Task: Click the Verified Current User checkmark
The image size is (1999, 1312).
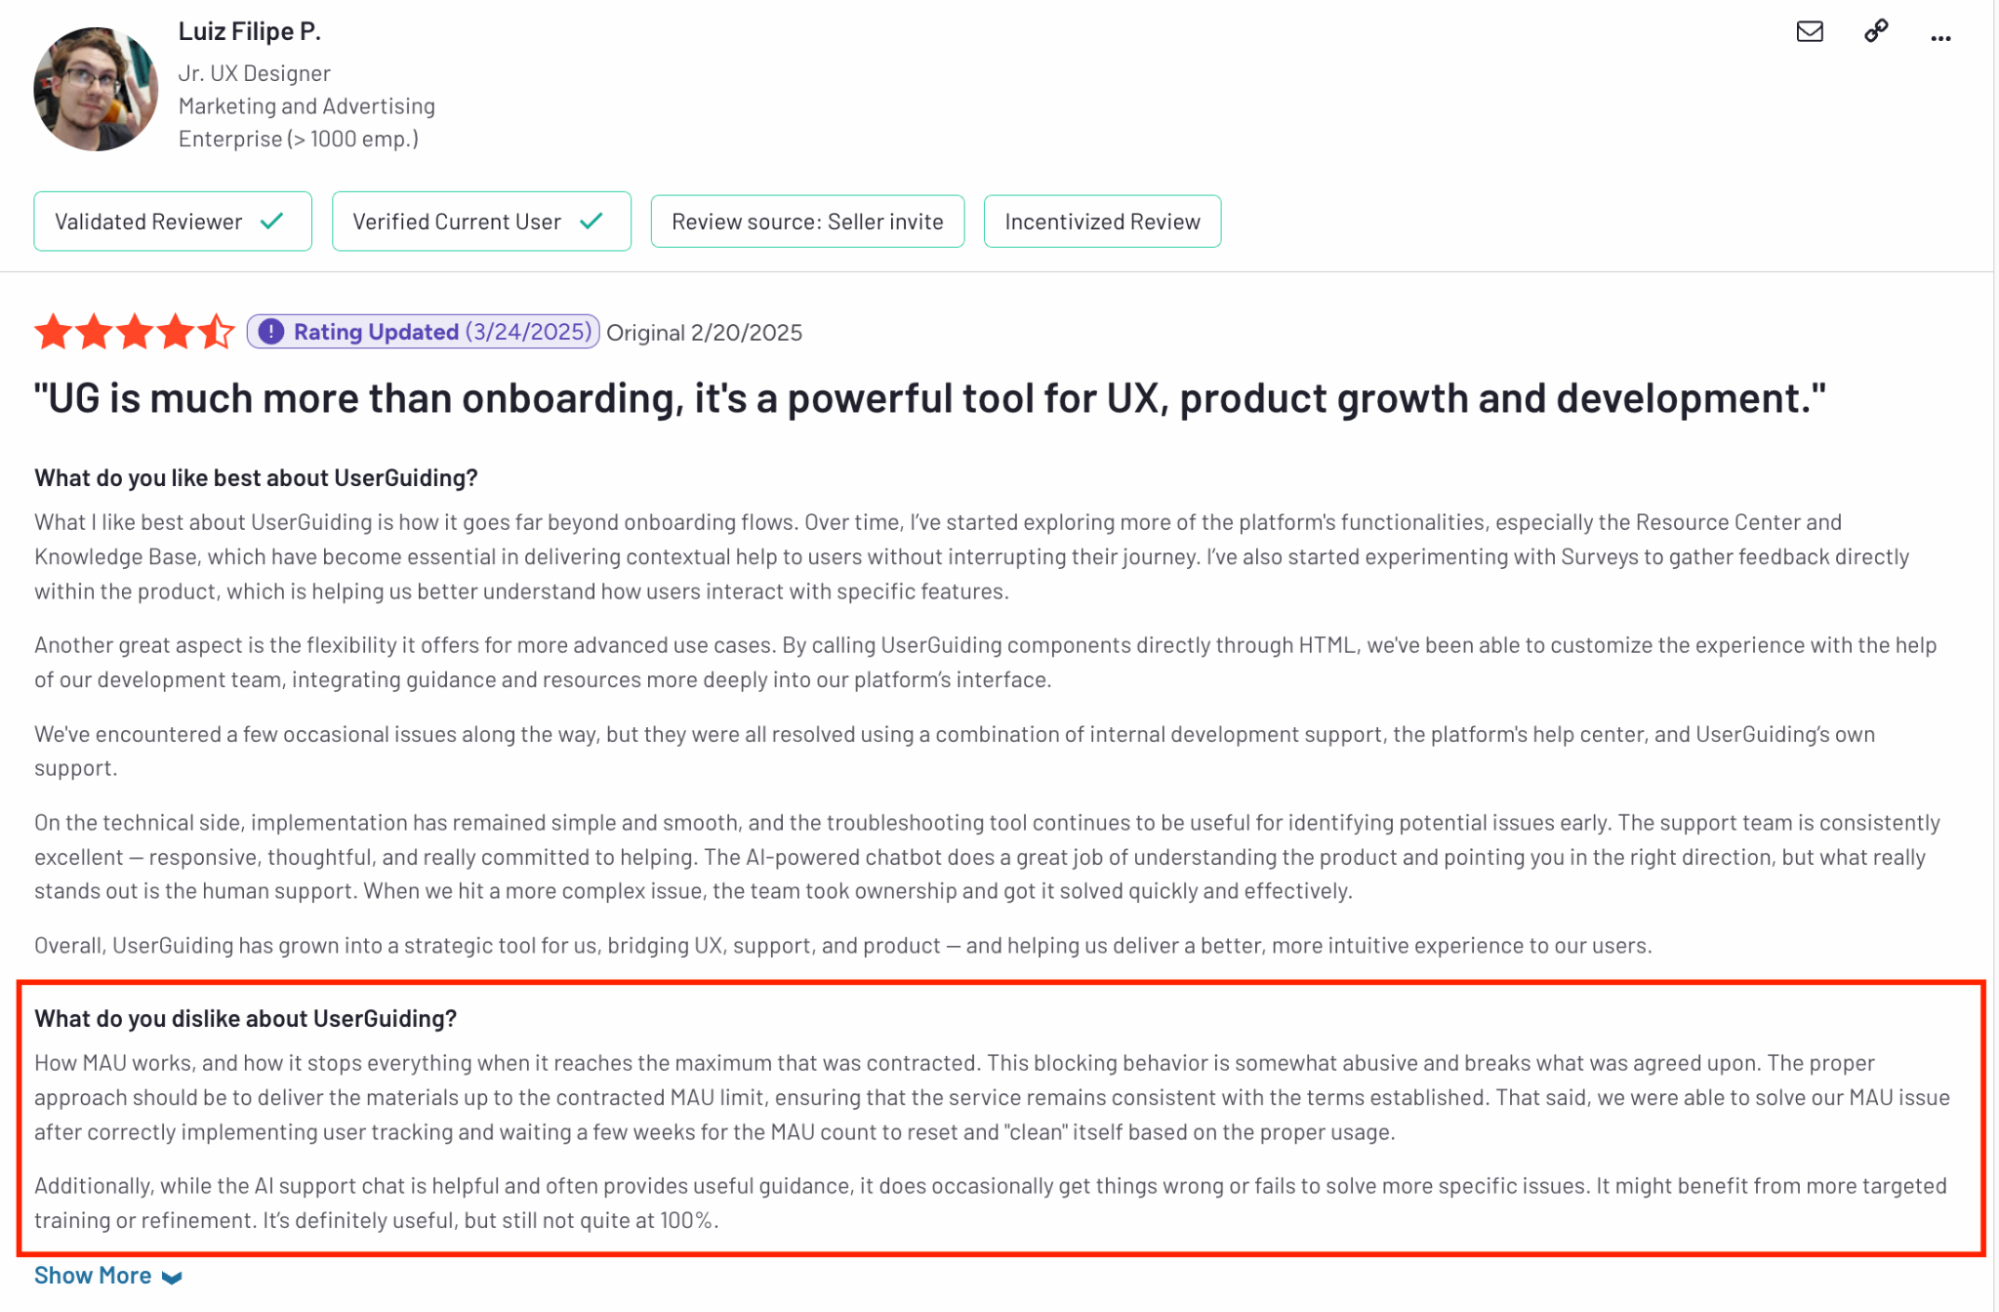Action: 592,221
